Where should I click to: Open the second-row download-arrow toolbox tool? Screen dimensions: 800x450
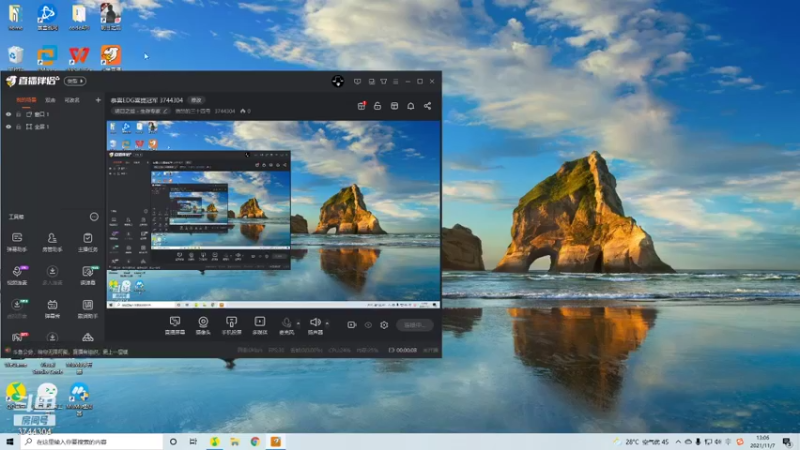pyautogui.click(x=52, y=276)
